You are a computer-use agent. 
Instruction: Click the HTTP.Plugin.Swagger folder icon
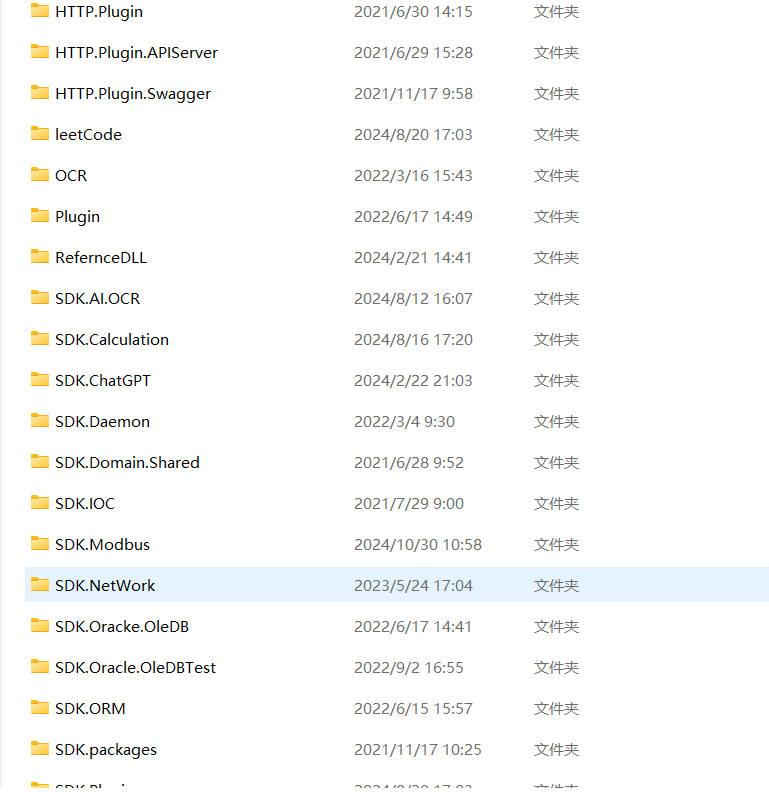[40, 92]
